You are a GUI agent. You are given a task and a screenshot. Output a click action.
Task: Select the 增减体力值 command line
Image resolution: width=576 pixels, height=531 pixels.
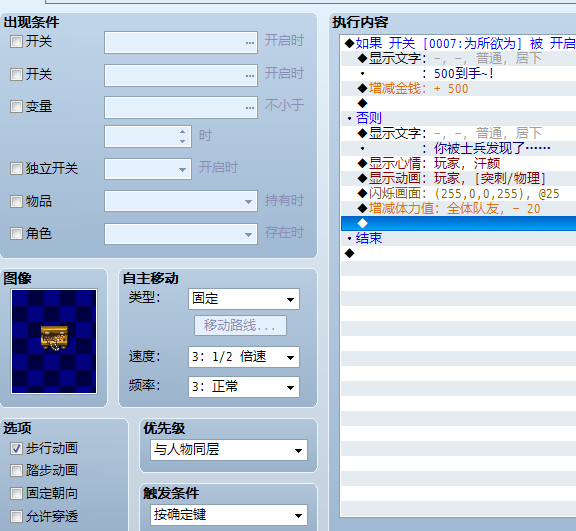[458, 209]
